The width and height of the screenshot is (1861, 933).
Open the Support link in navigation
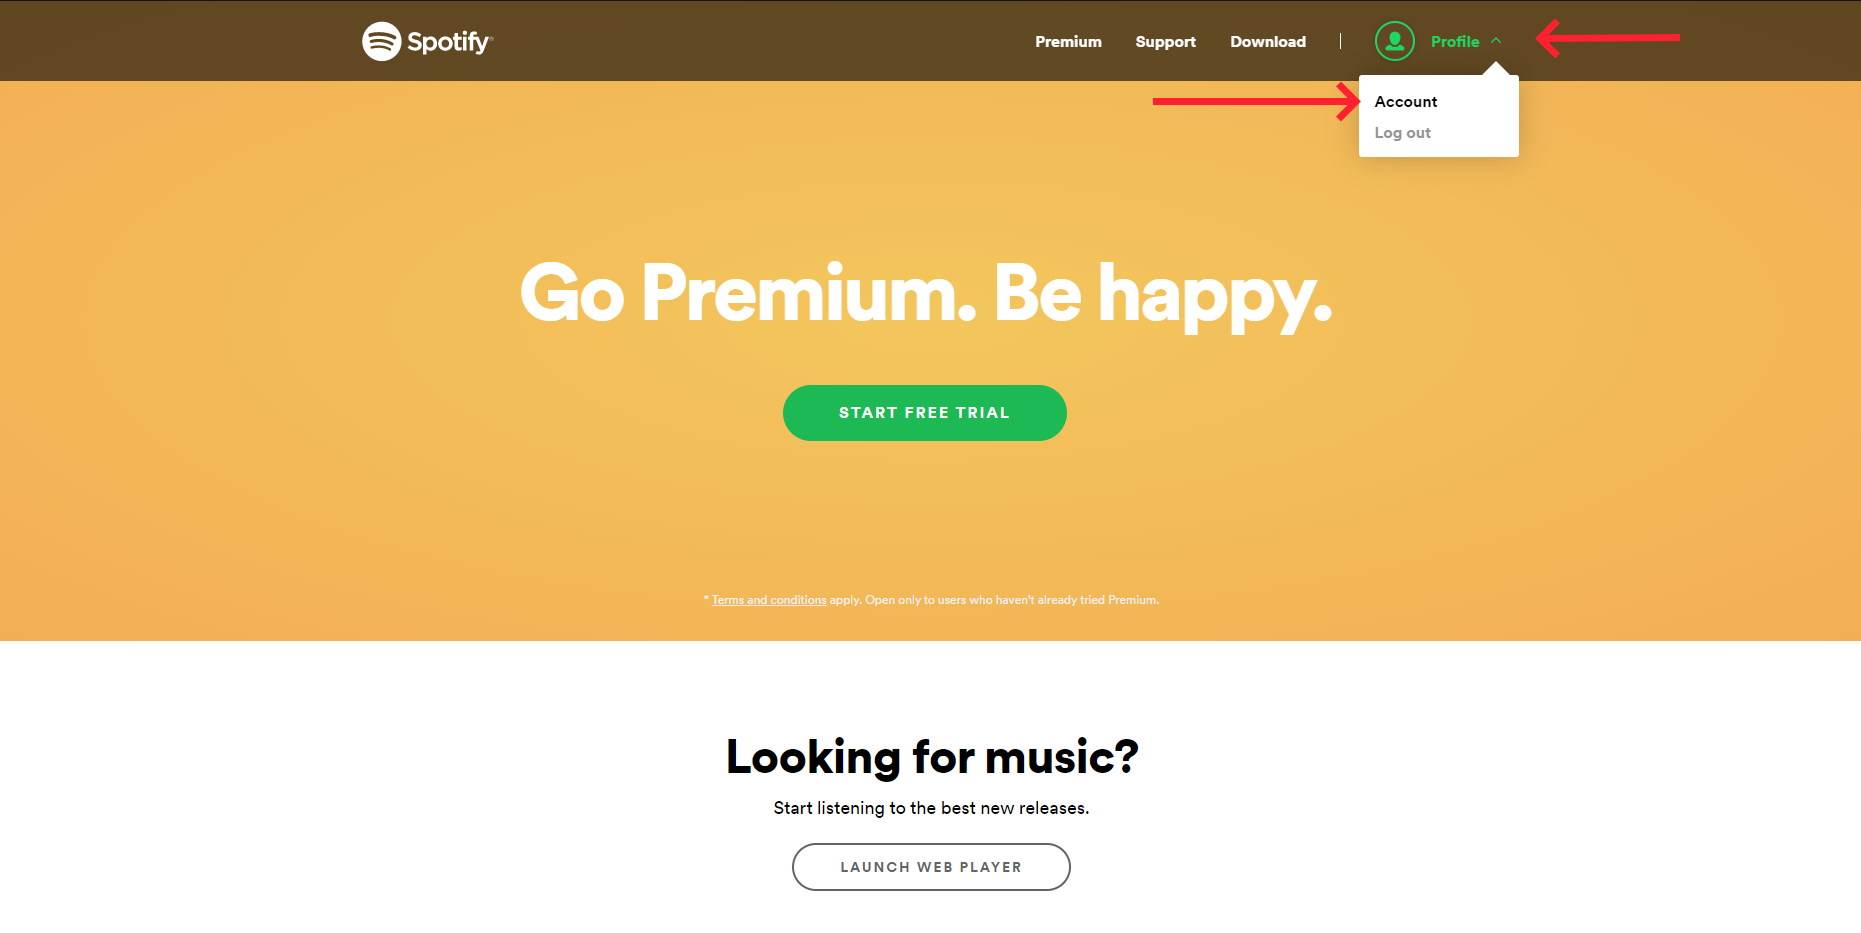(x=1165, y=42)
